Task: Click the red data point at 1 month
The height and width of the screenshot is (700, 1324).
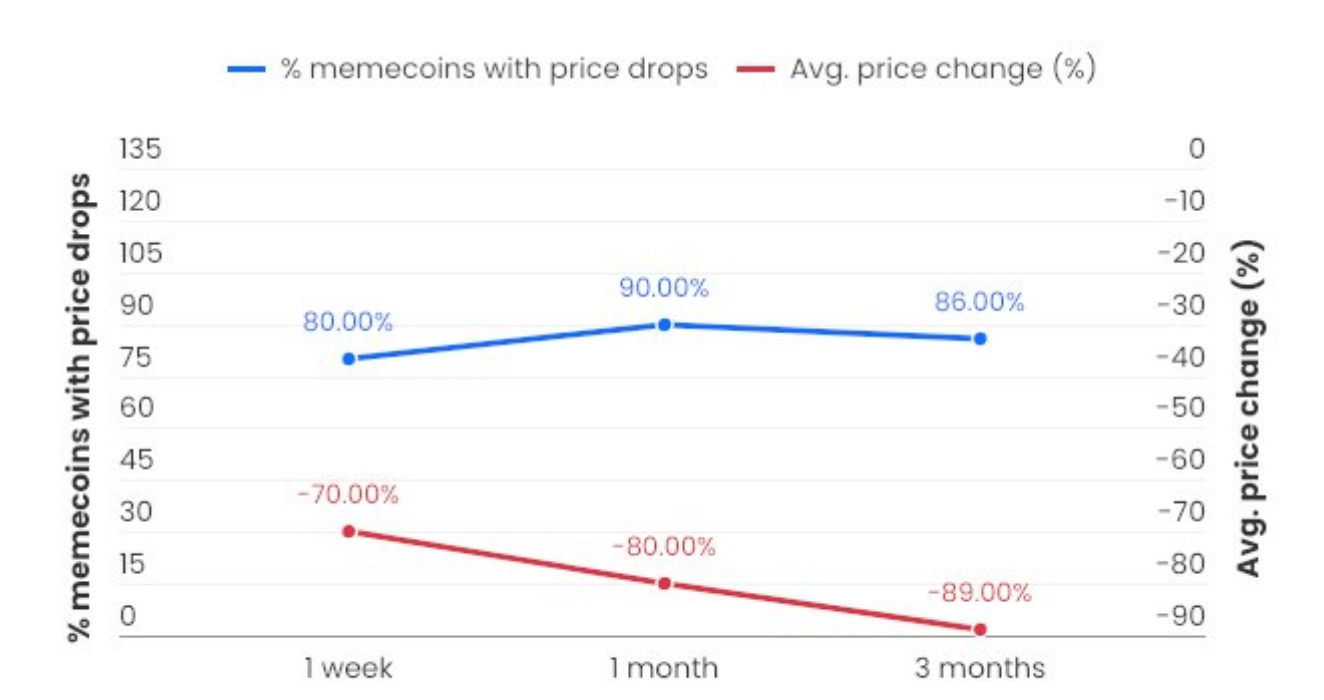Action: click(x=664, y=583)
